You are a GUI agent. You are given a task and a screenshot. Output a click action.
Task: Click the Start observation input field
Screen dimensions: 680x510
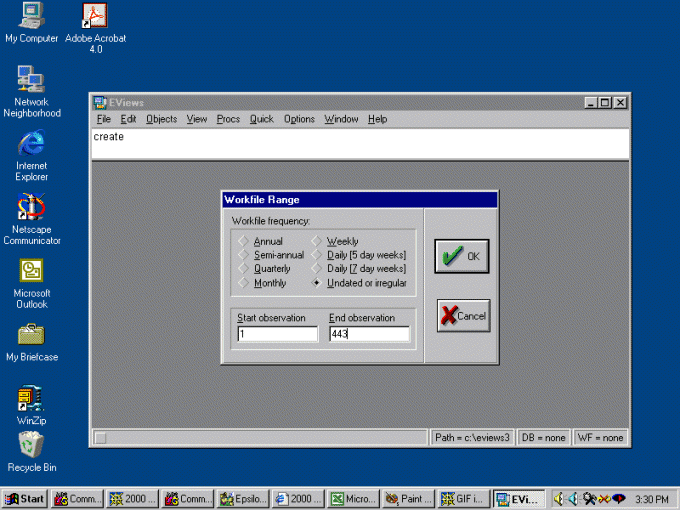pos(276,334)
